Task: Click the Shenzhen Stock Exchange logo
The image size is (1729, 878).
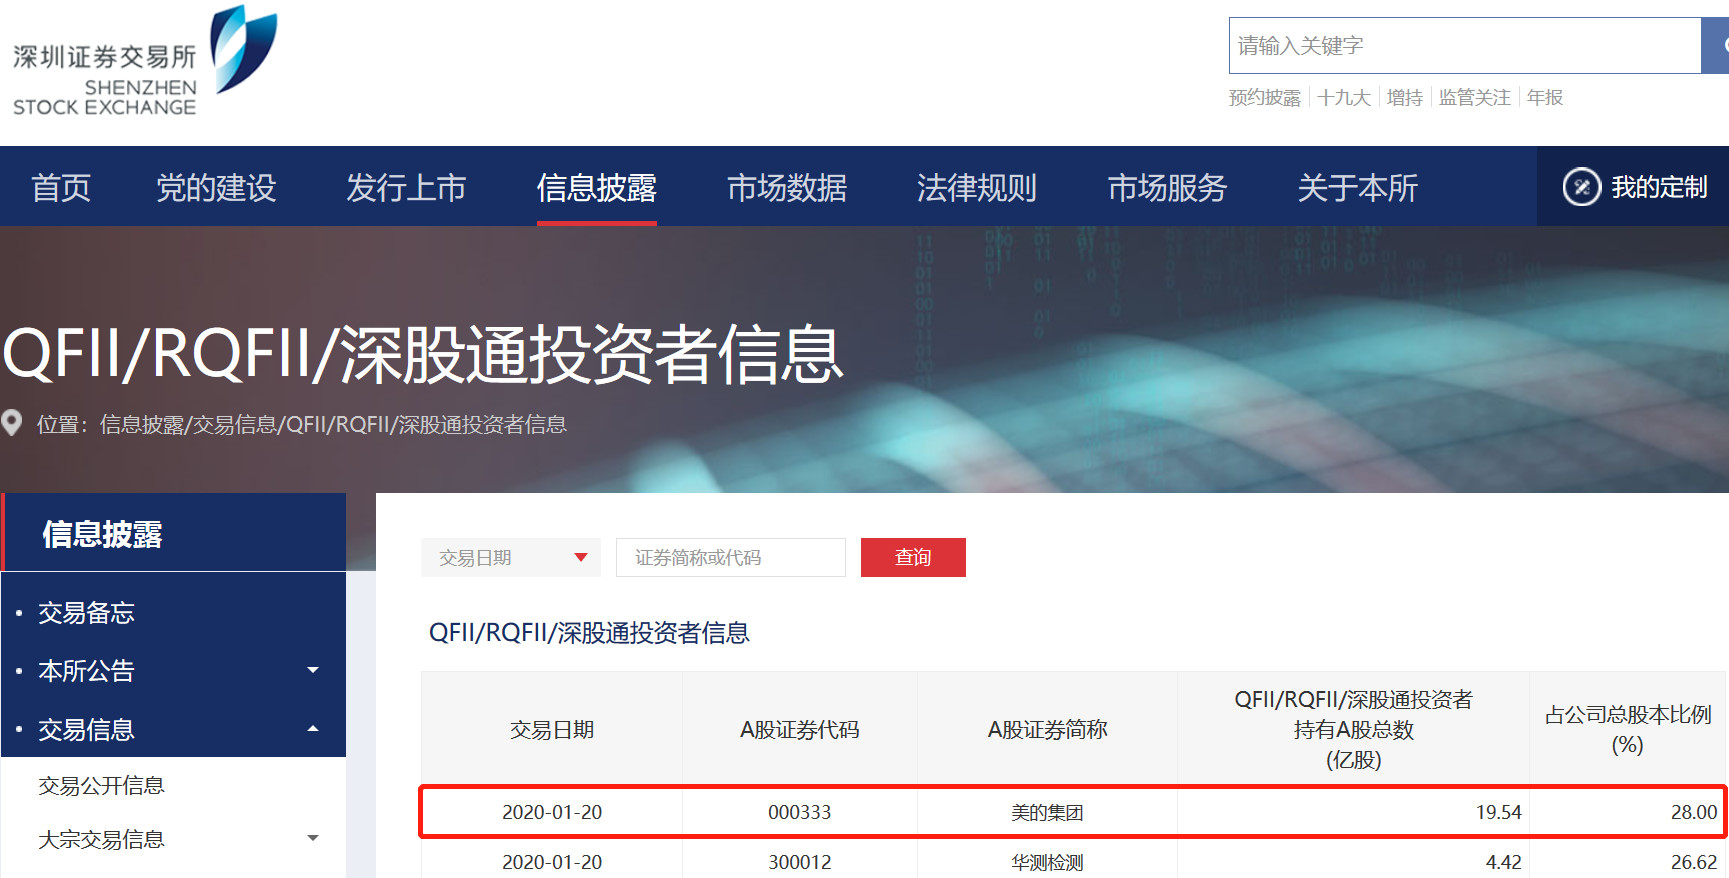Action: [144, 62]
